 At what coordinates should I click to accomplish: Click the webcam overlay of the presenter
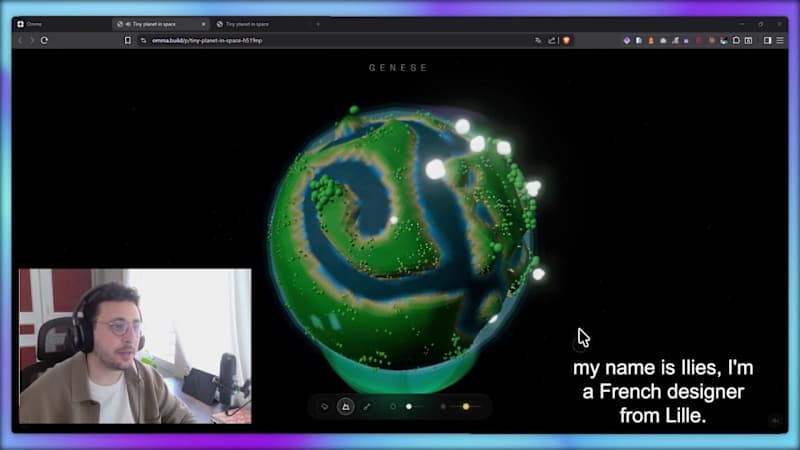pos(135,346)
